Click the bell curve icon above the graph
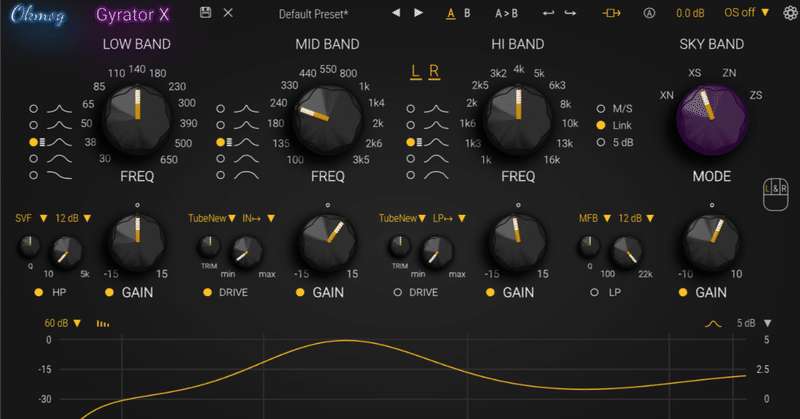Screen dimensions: 800x419 point(713,324)
